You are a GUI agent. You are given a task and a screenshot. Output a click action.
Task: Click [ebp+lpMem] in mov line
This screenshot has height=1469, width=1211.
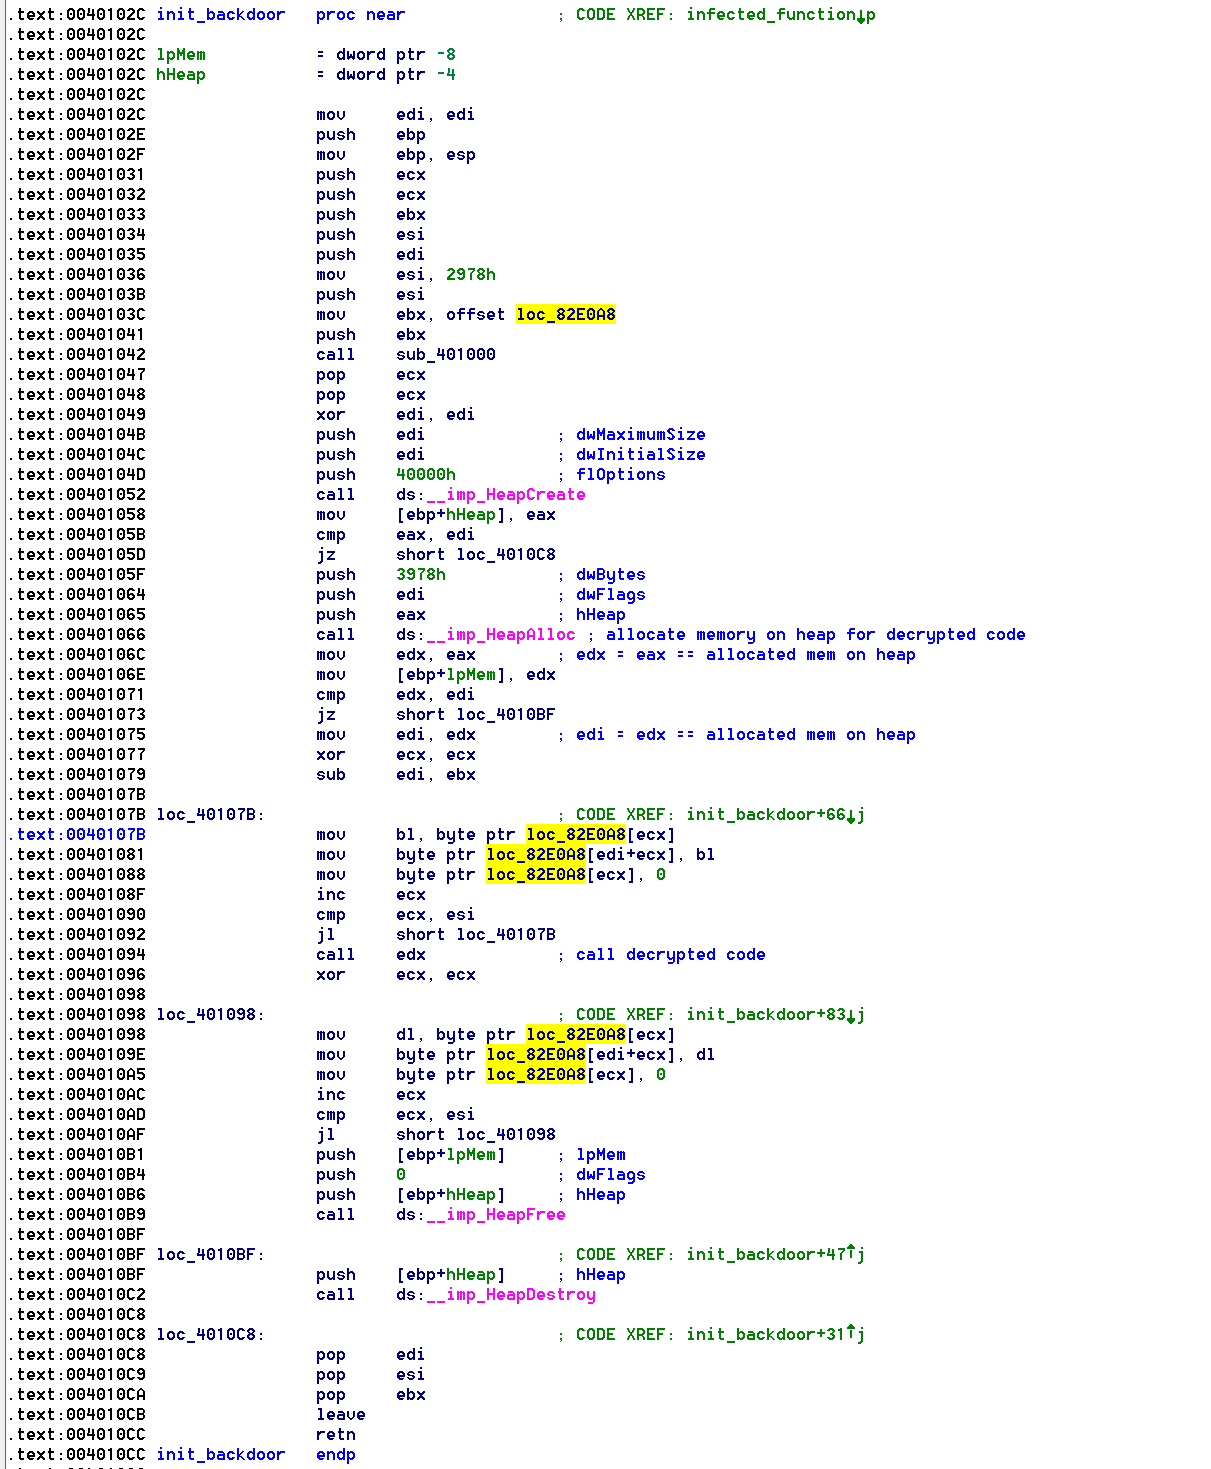450,675
